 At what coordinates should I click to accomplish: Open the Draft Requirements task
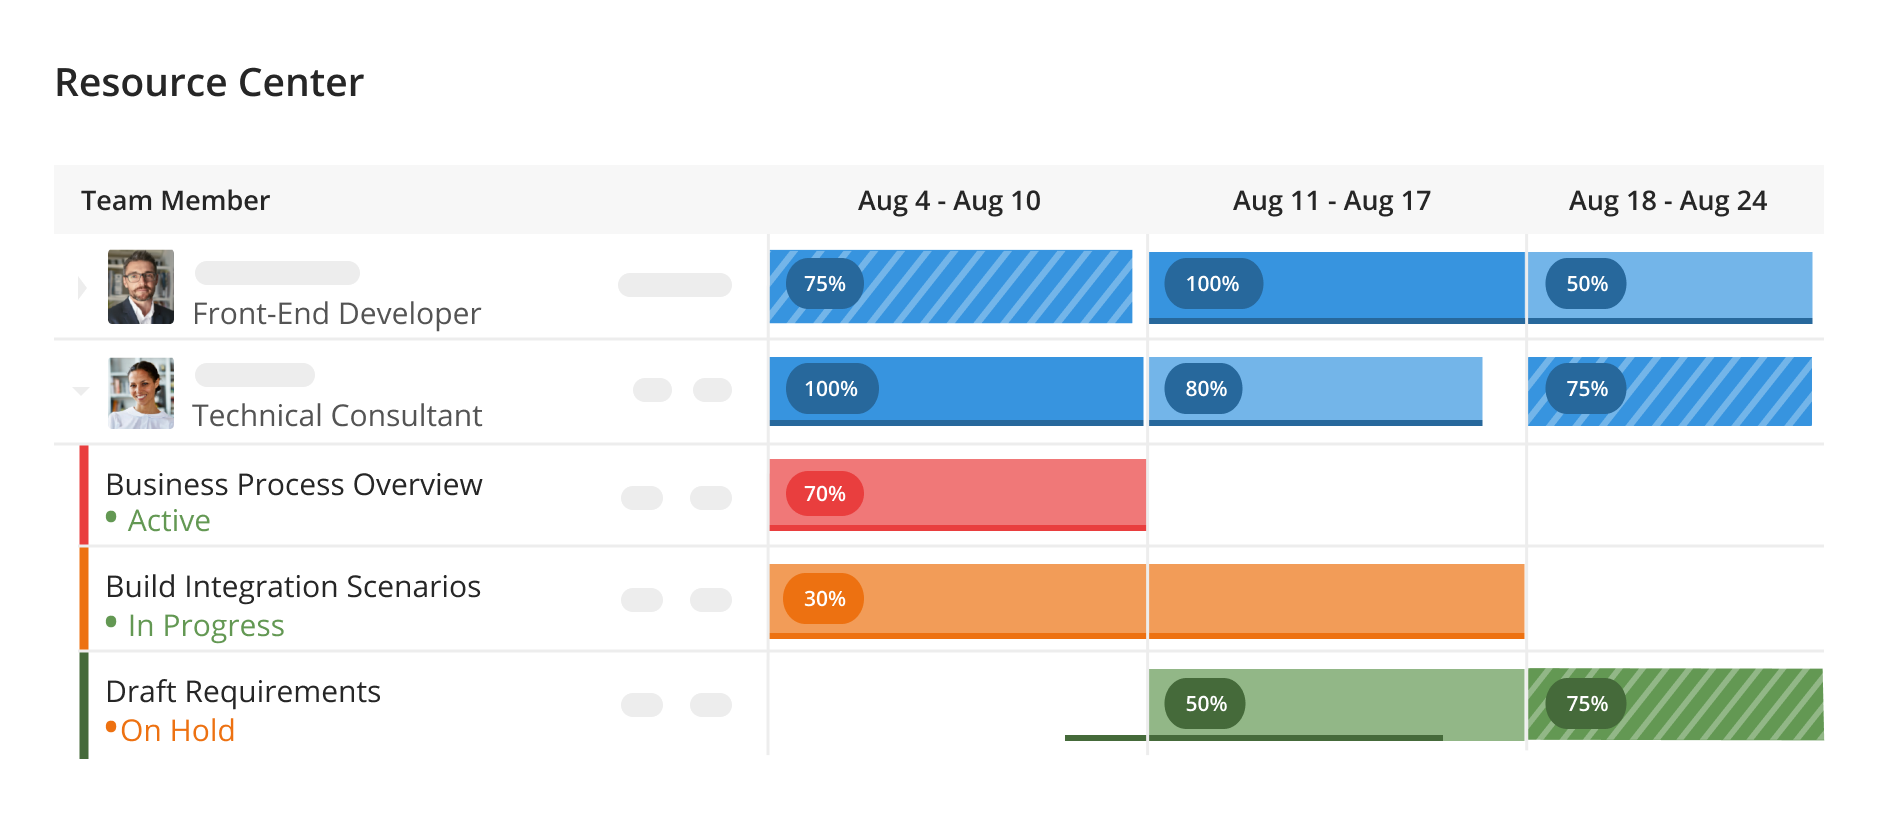243,691
